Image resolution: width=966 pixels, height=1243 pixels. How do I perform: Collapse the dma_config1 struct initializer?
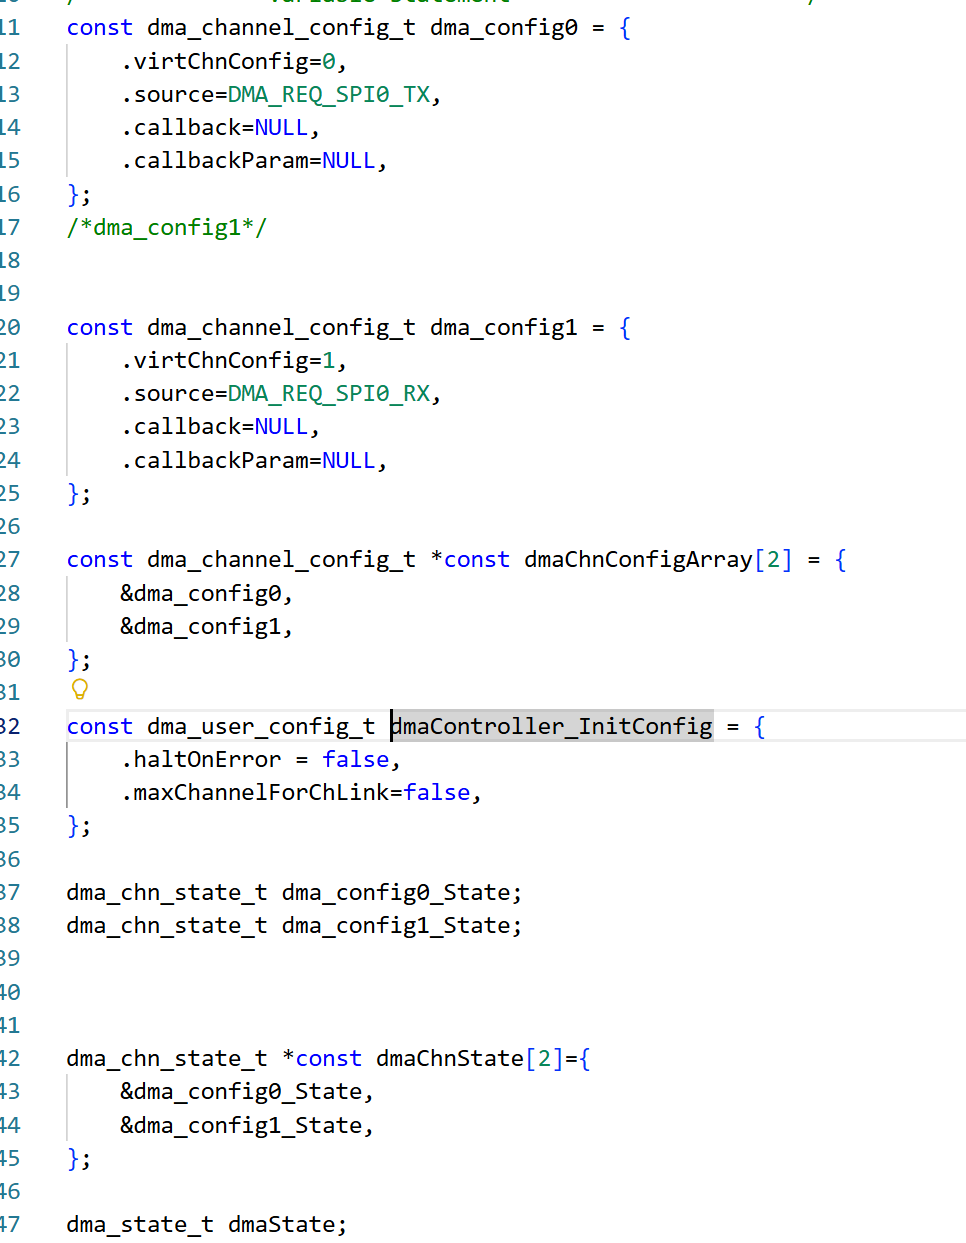point(49,326)
